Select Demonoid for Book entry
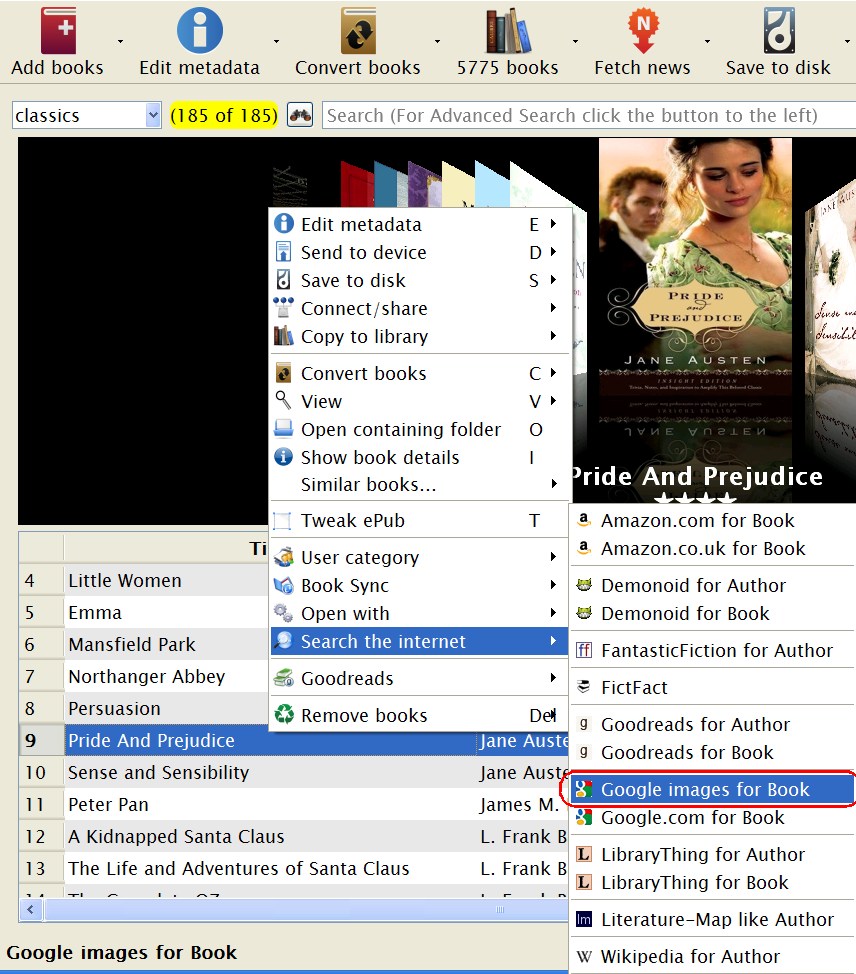This screenshot has width=856, height=974. tap(713, 613)
